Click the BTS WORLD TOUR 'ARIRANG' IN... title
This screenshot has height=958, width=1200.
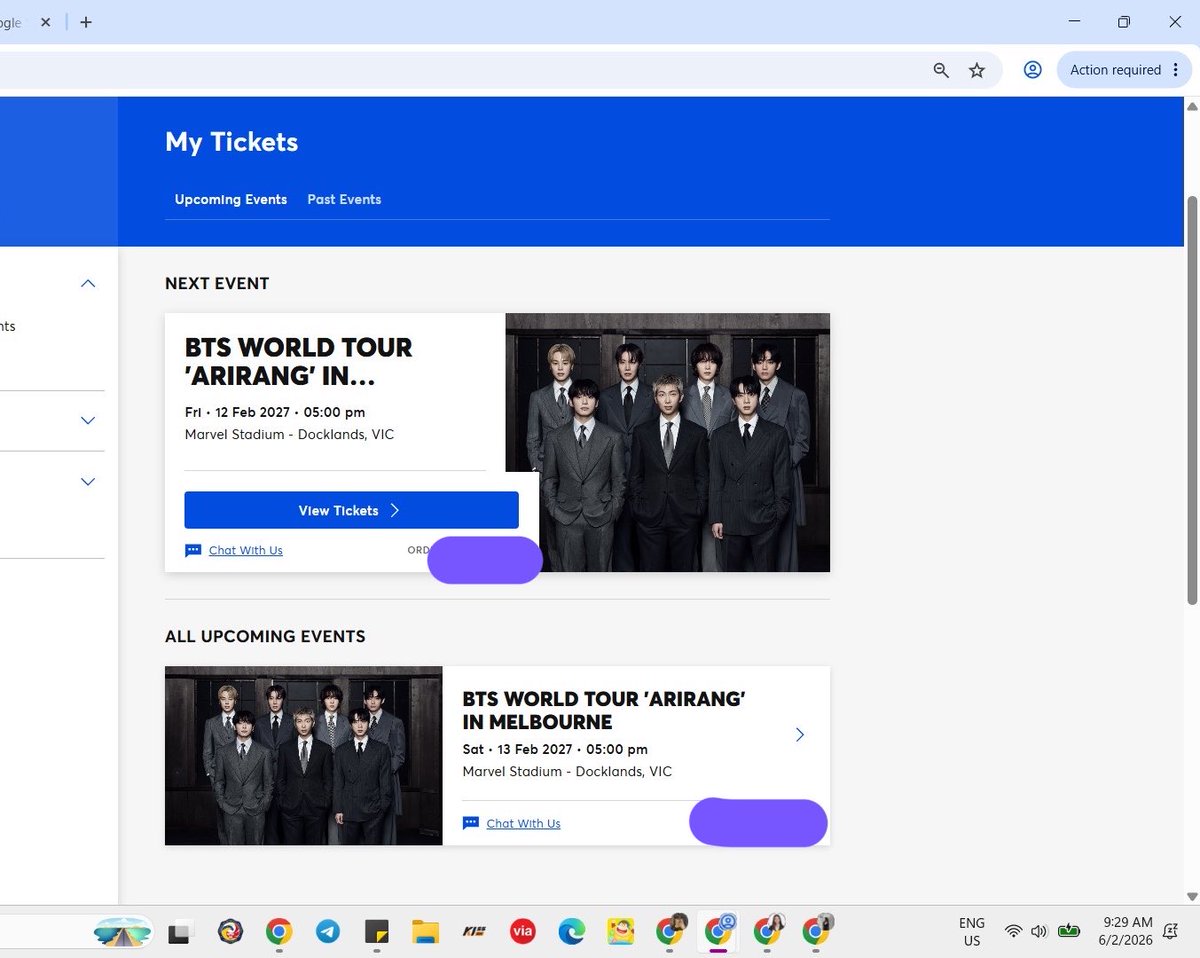pos(299,362)
